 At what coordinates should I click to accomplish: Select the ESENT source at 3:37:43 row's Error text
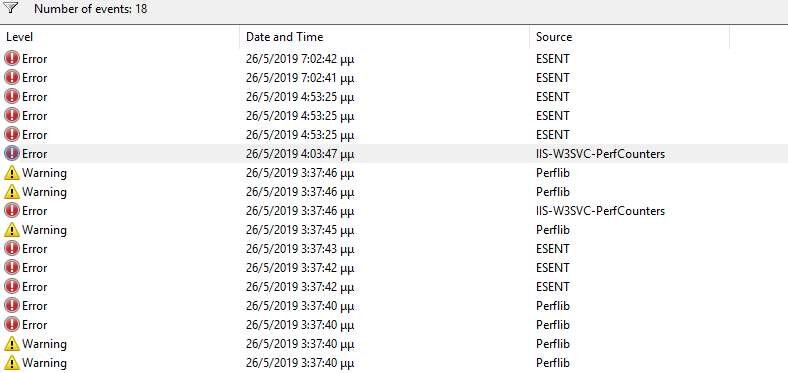tap(35, 249)
